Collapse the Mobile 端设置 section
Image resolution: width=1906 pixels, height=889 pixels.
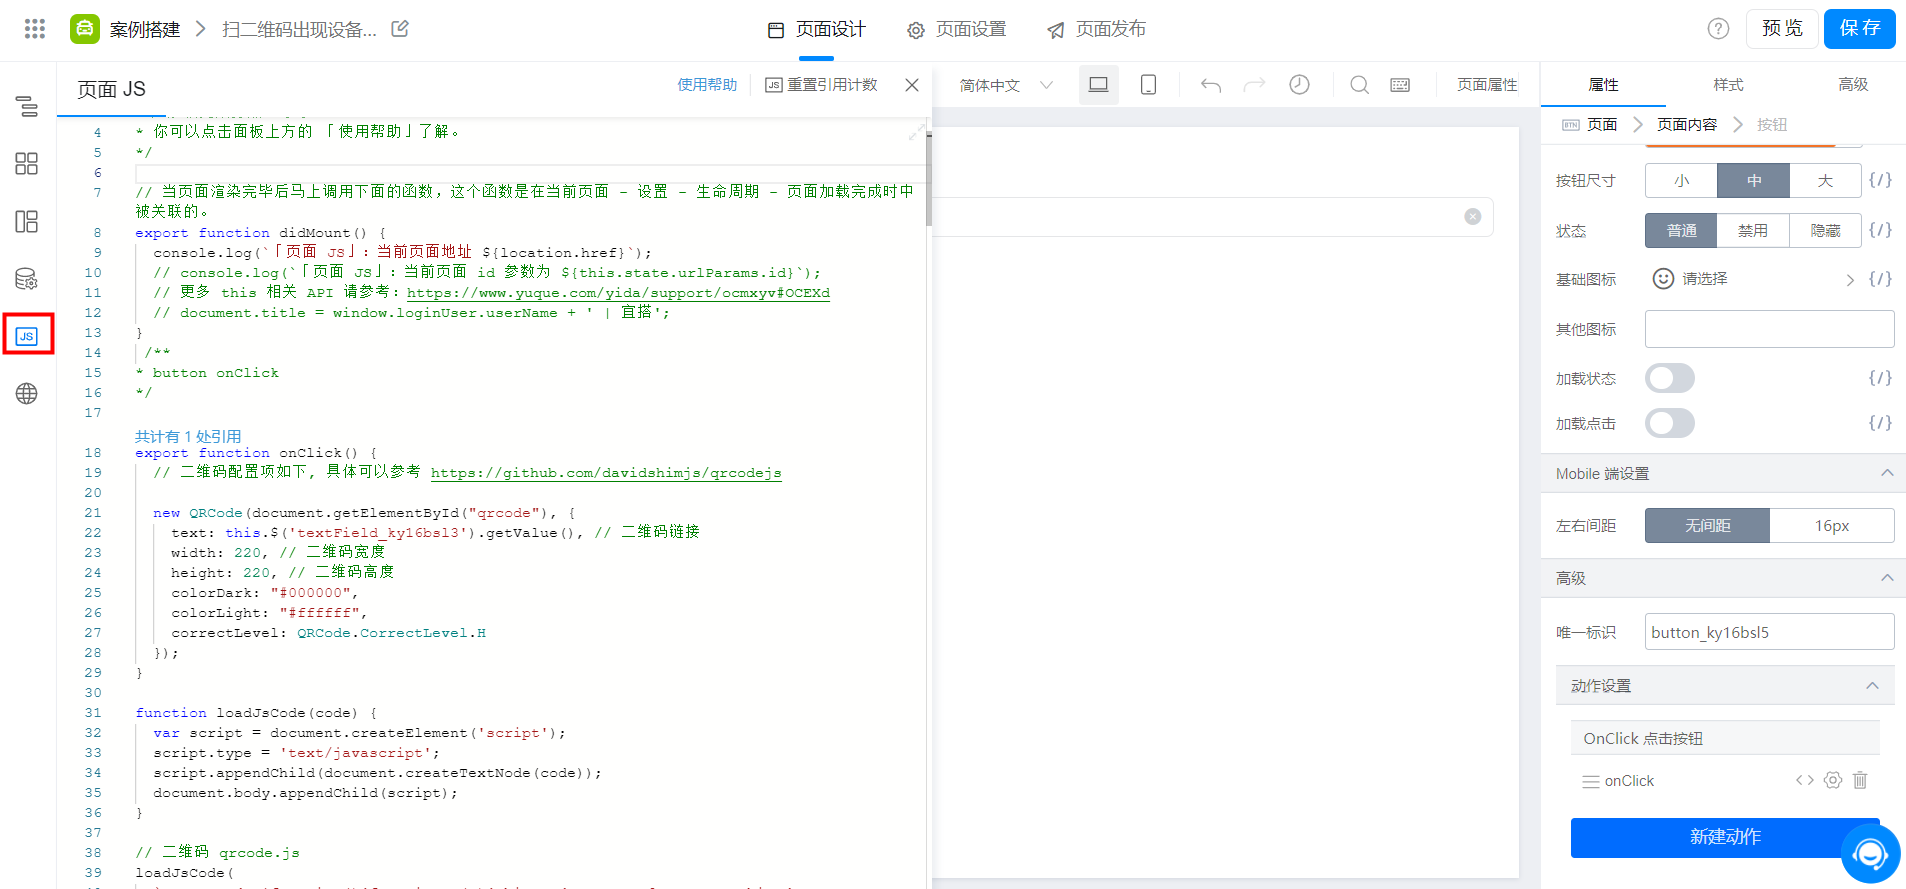[x=1887, y=473]
